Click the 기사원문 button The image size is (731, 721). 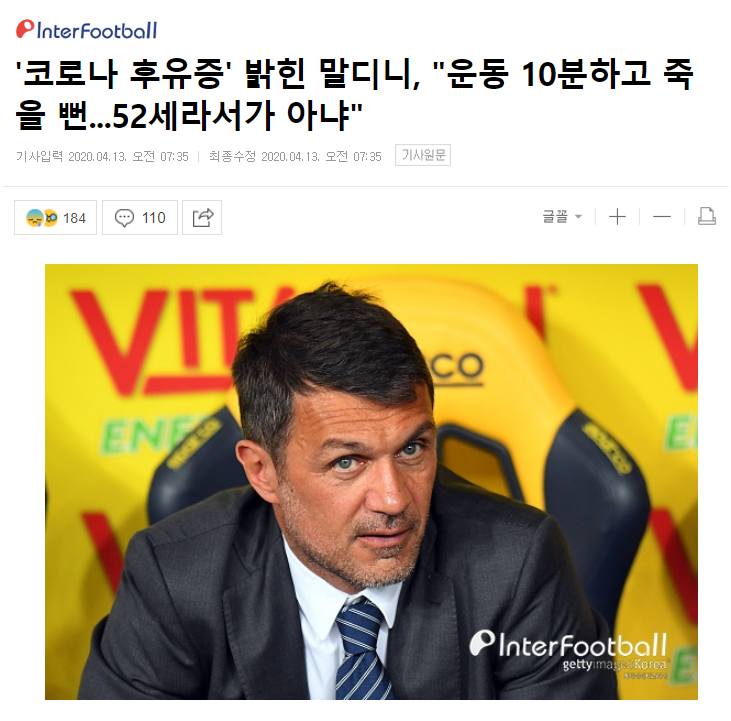click(423, 155)
